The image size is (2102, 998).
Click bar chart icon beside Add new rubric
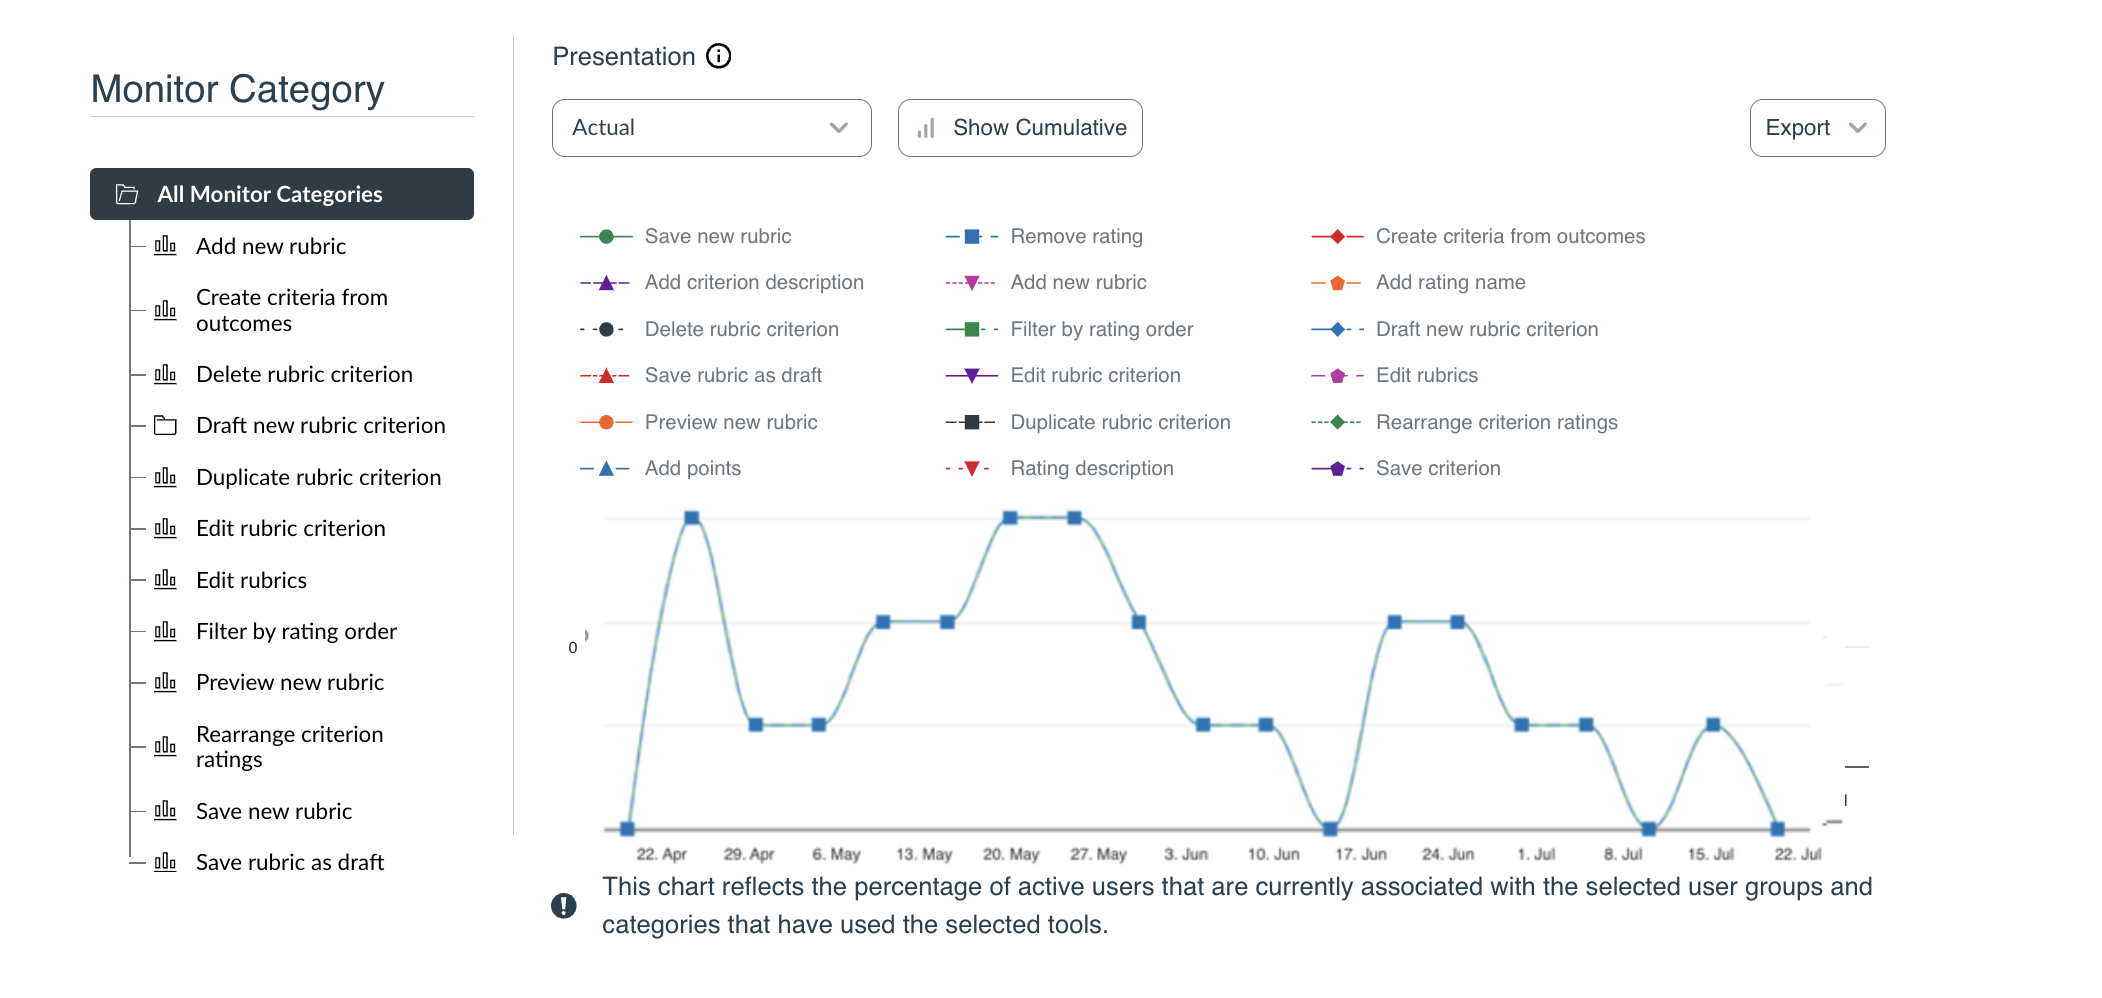(x=165, y=246)
